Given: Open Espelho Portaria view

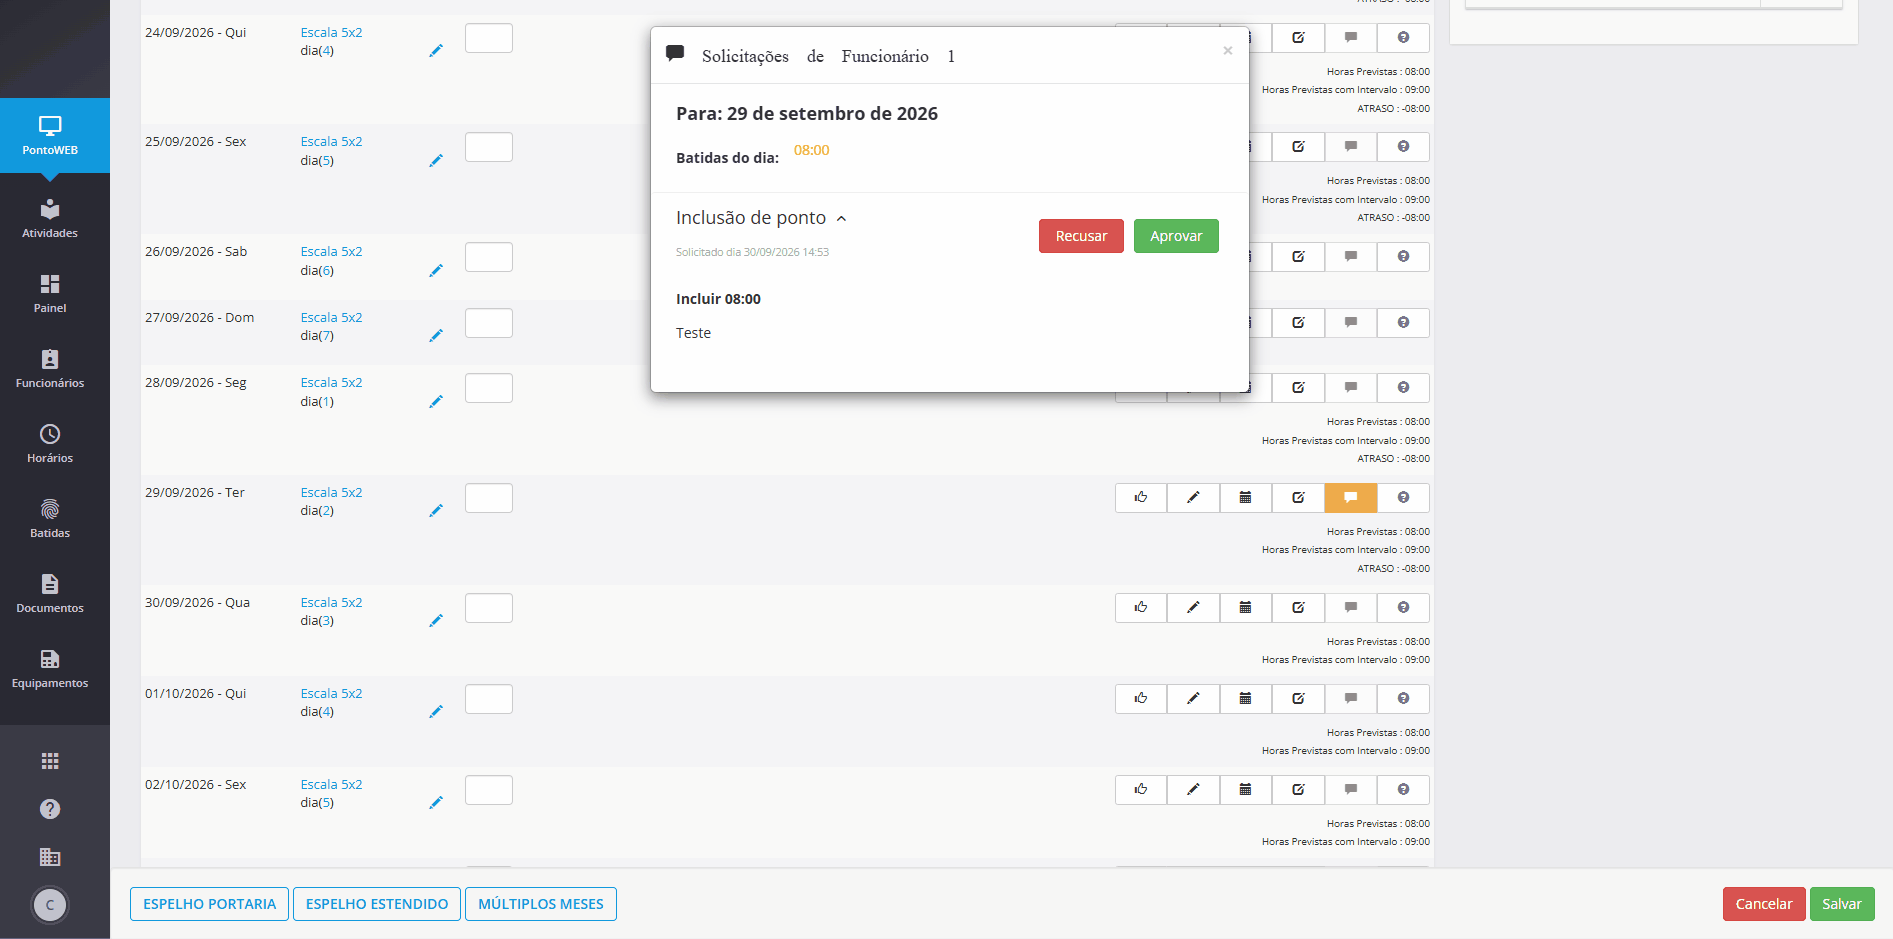Looking at the screenshot, I should pos(209,904).
